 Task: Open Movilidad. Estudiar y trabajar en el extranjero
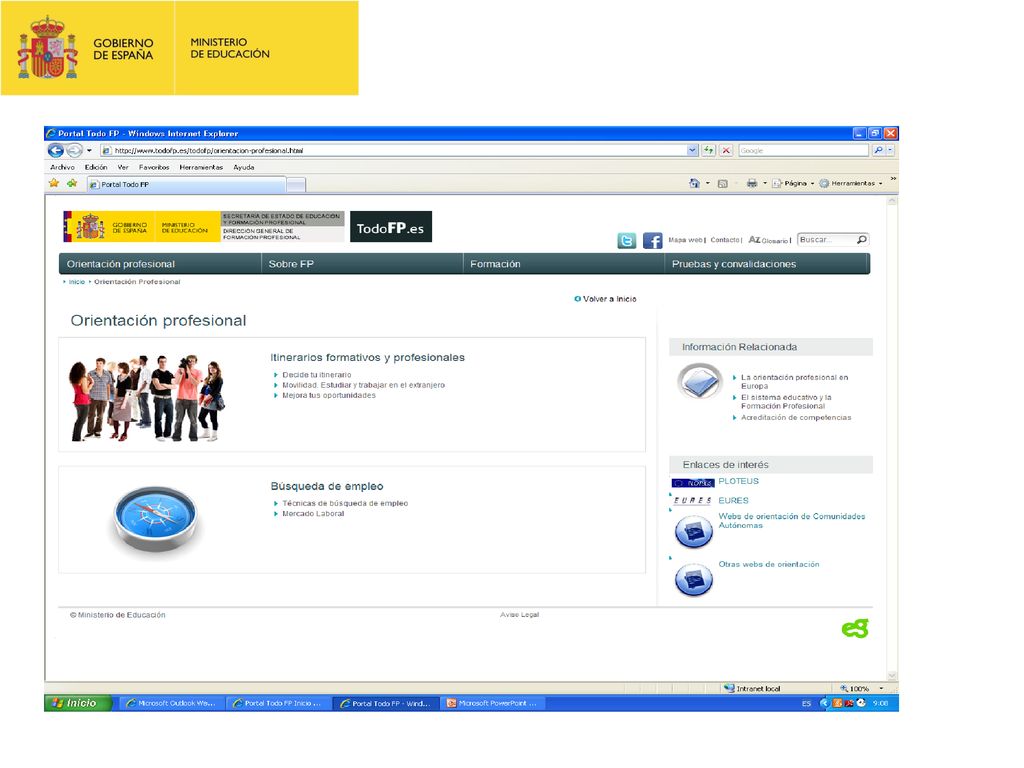click(363, 385)
